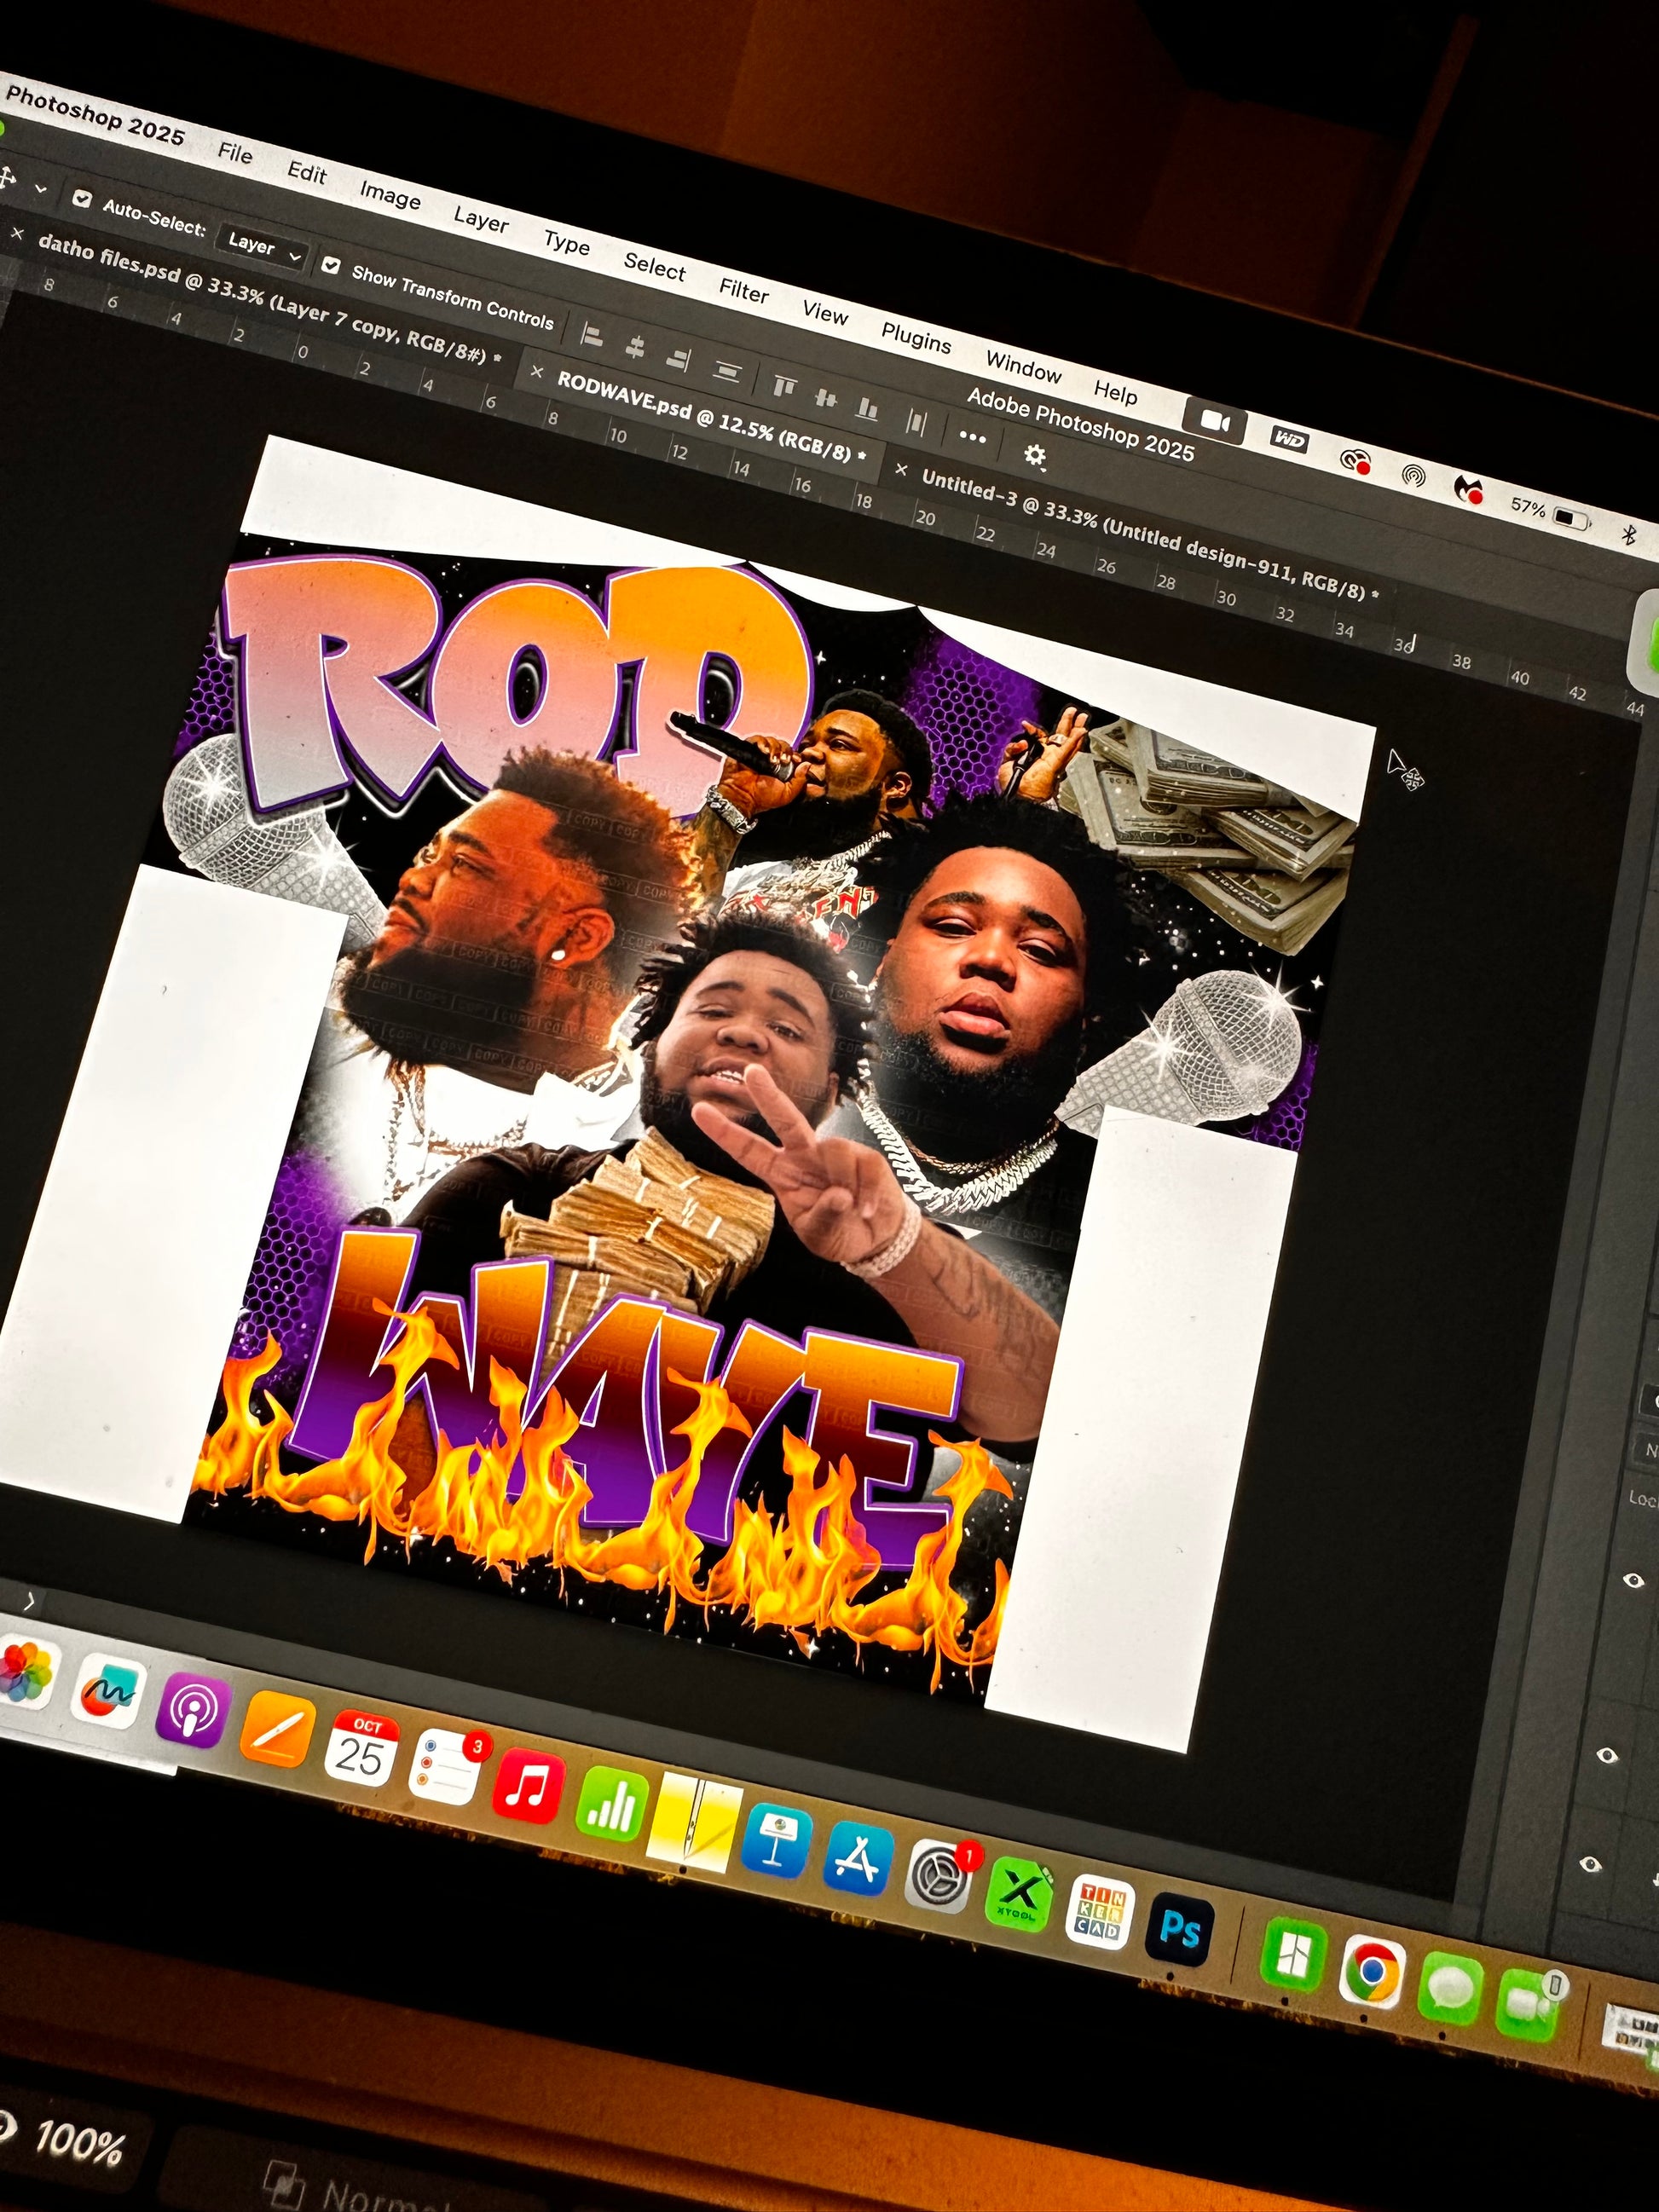This screenshot has height=2212, width=1659.
Task: Click the align horizontal centers icon
Action: pyautogui.click(x=635, y=348)
